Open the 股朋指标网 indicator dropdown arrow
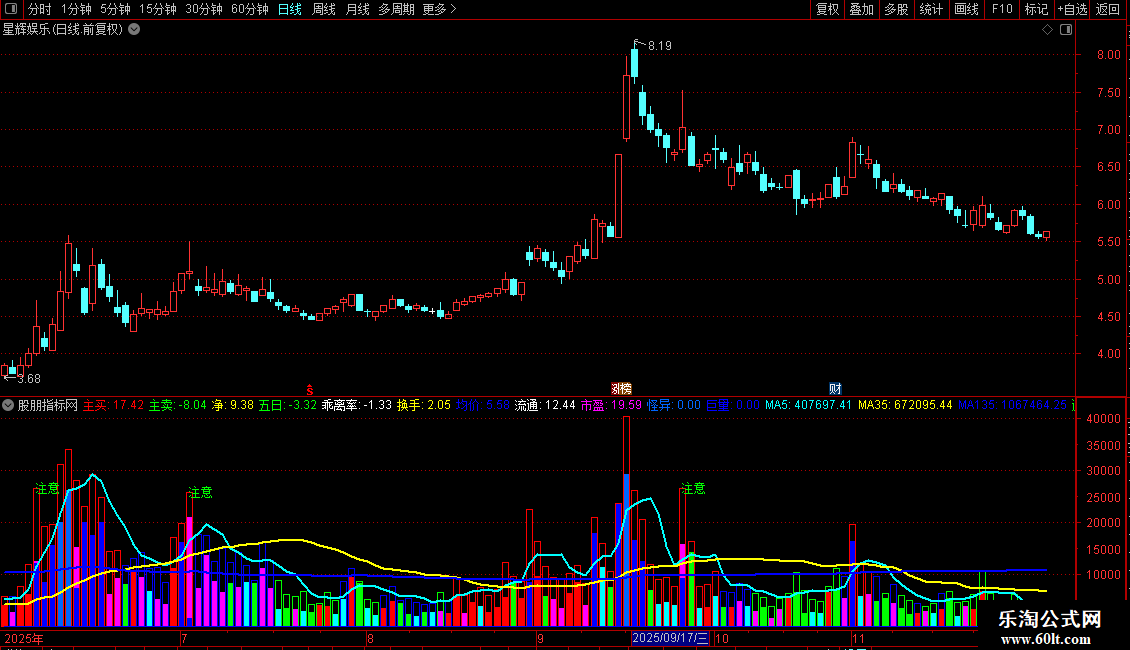 click(x=8, y=405)
